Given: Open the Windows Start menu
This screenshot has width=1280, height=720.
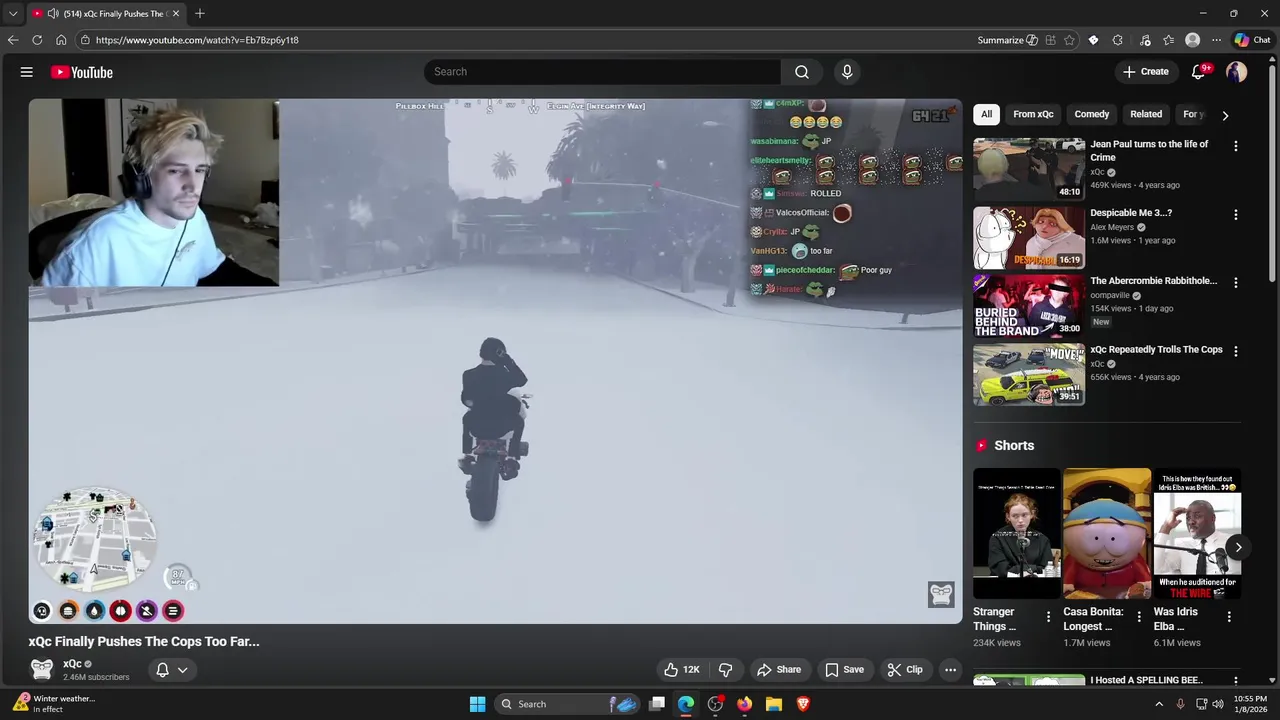Looking at the screenshot, I should [478, 704].
